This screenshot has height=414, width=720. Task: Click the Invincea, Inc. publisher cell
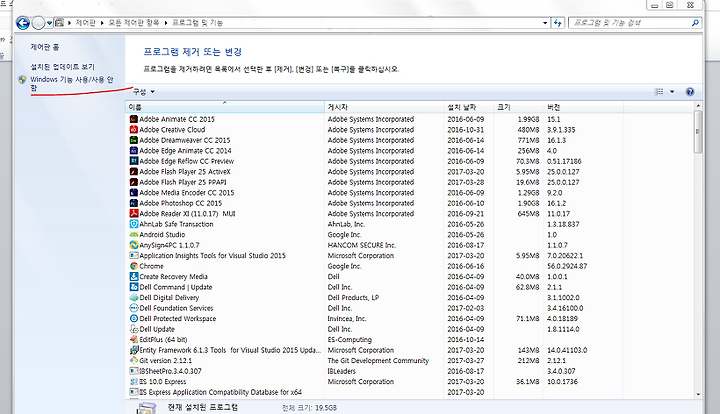(347, 319)
